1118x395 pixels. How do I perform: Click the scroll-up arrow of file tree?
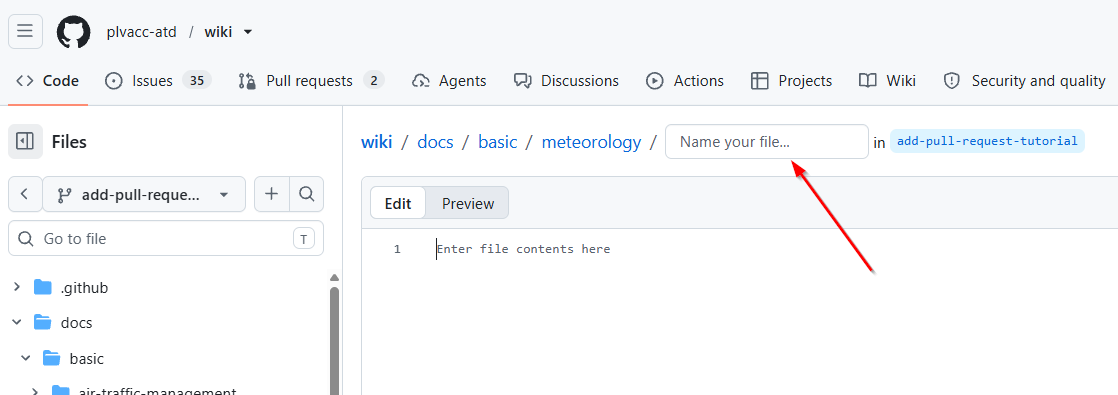(334, 277)
